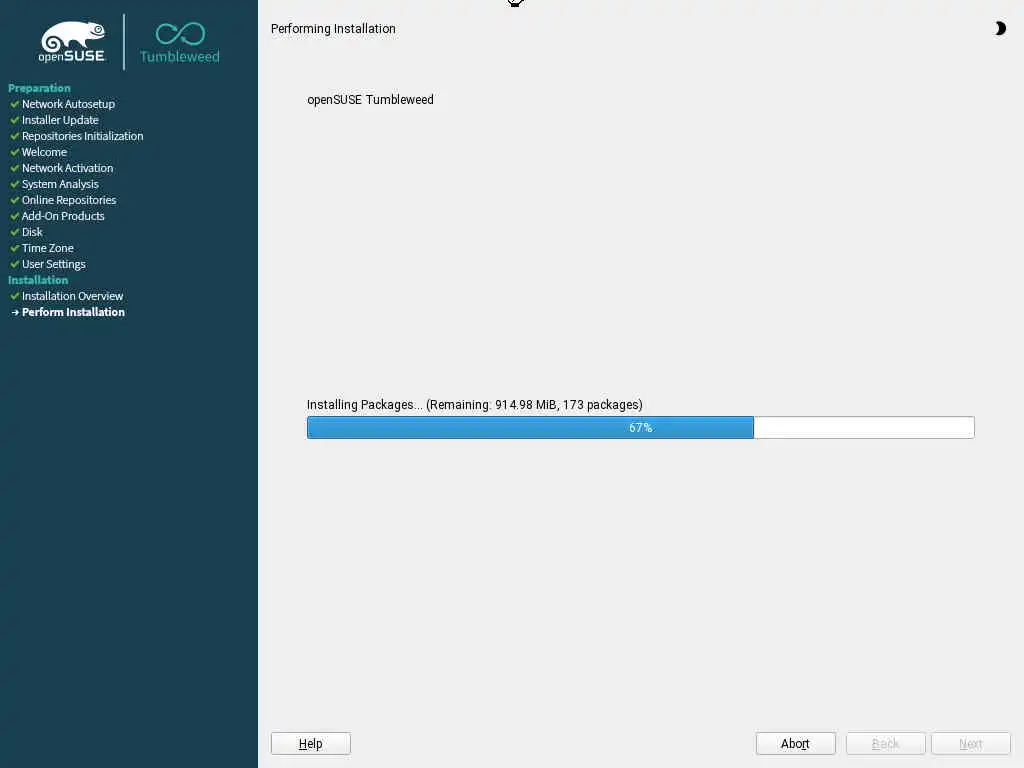1024x768 pixels.
Task: Click the checkmark beside Repositories Initialization
Action: (14, 136)
